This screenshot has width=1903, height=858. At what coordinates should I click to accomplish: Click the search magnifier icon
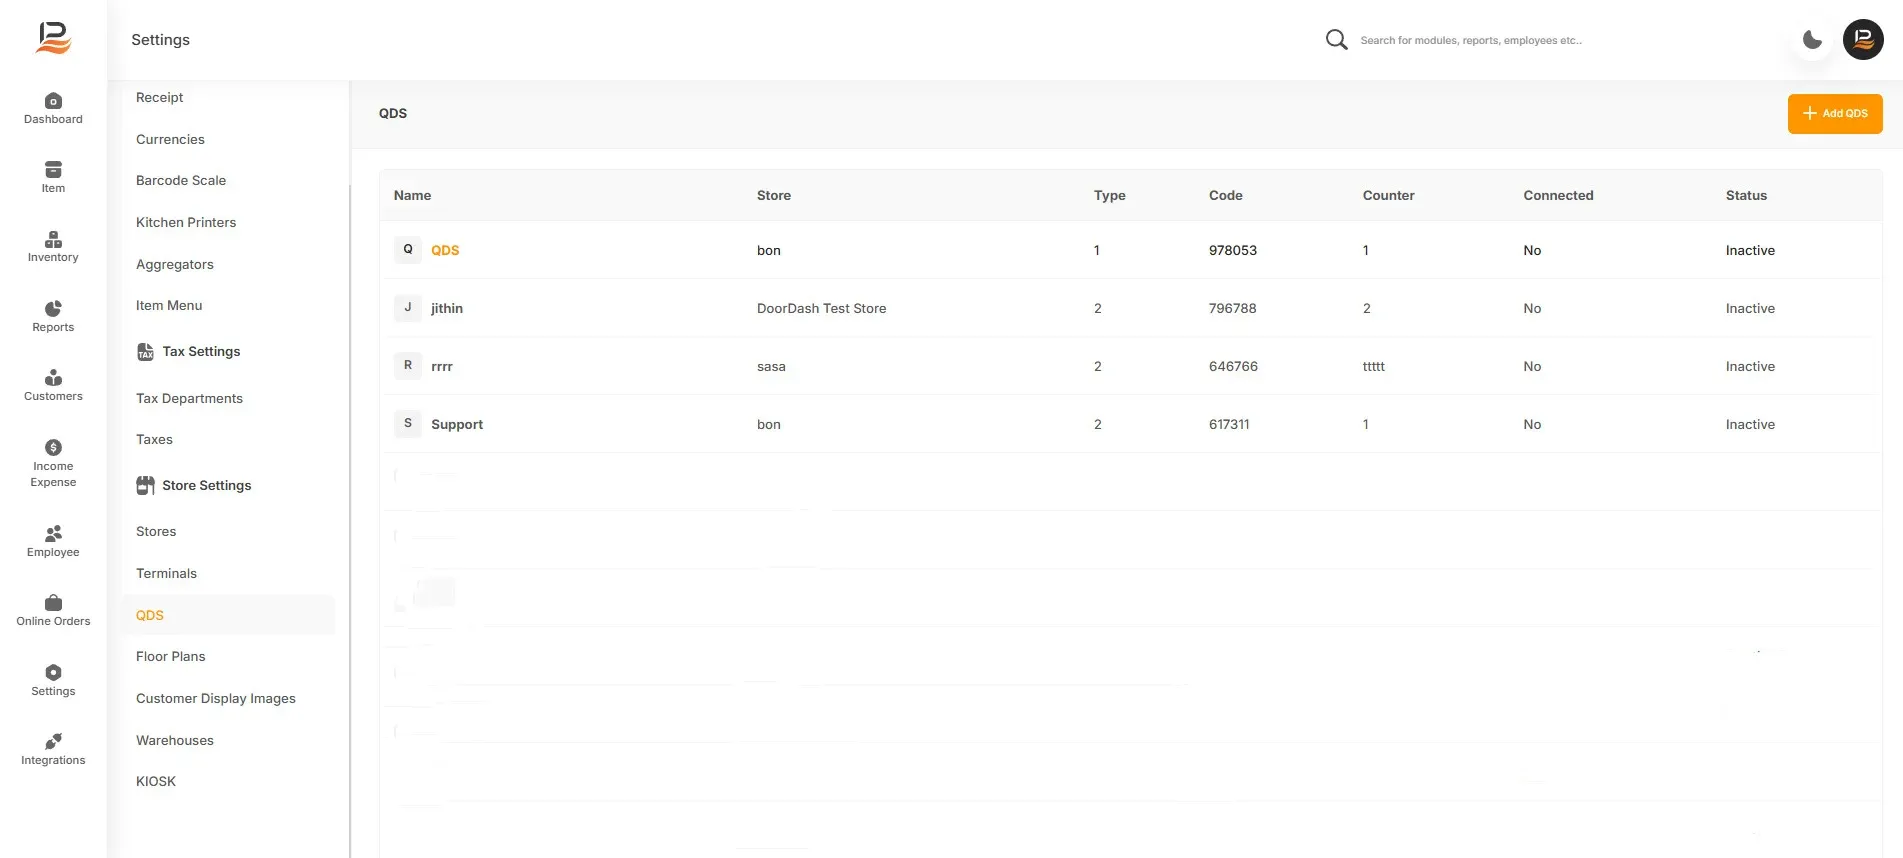tap(1336, 40)
